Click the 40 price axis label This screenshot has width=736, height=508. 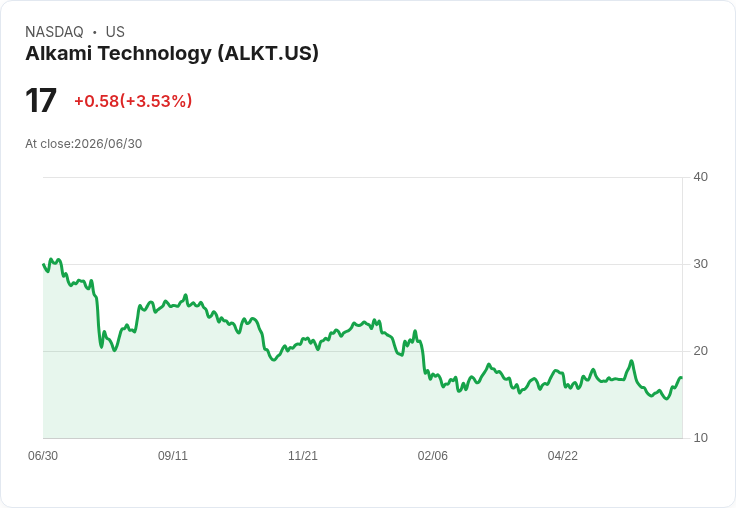click(x=701, y=177)
